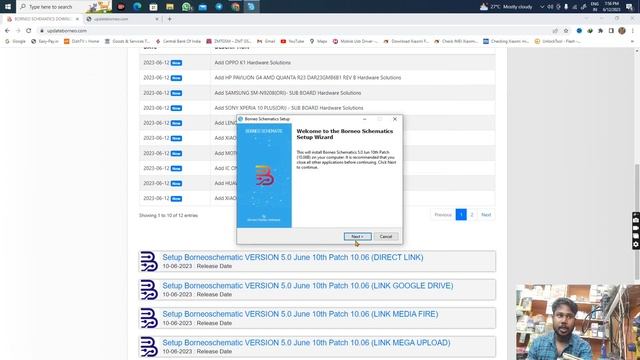Click the 'Add SAMSUNG SM-N9208' SUB BOARD row
The image size is (640, 360).
[317, 93]
